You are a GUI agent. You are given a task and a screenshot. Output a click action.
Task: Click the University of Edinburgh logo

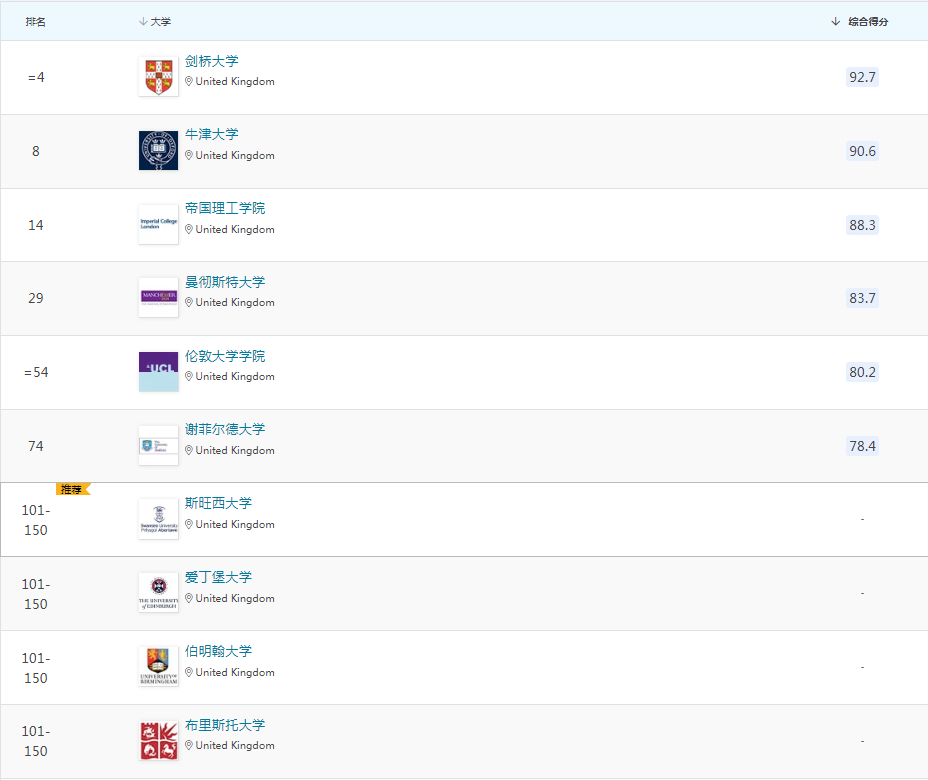click(158, 593)
